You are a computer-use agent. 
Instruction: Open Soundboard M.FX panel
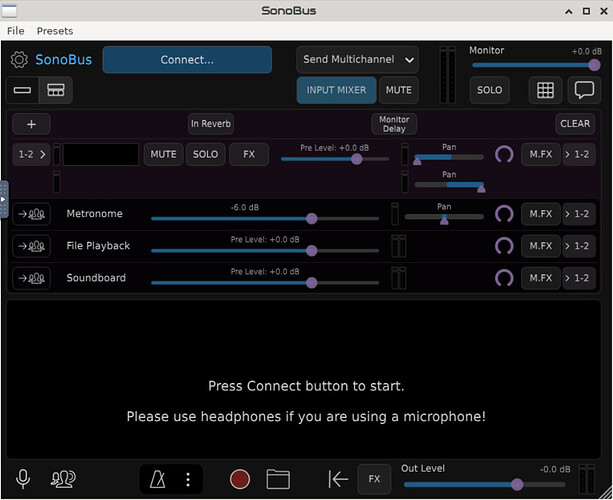pyautogui.click(x=541, y=278)
